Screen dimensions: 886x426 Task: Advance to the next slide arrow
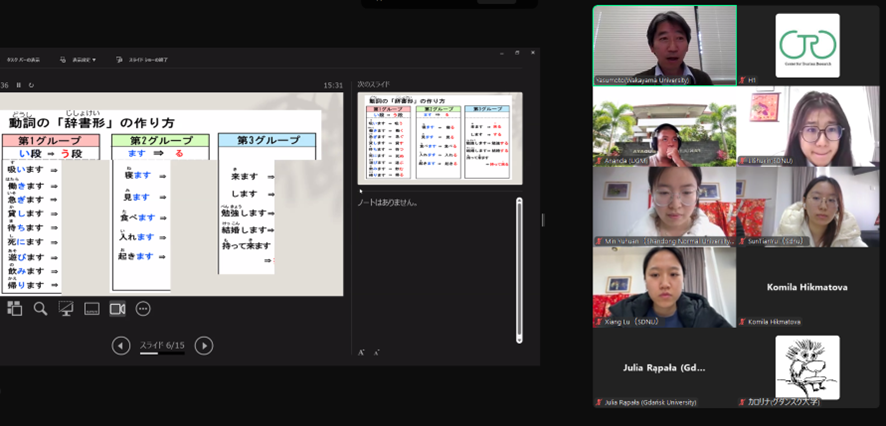point(204,346)
